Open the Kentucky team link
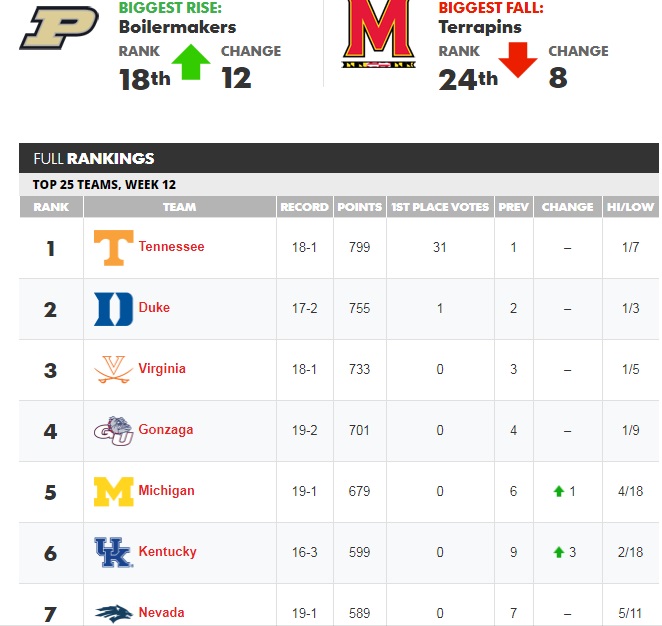The height and width of the screenshot is (626, 662). coord(168,552)
